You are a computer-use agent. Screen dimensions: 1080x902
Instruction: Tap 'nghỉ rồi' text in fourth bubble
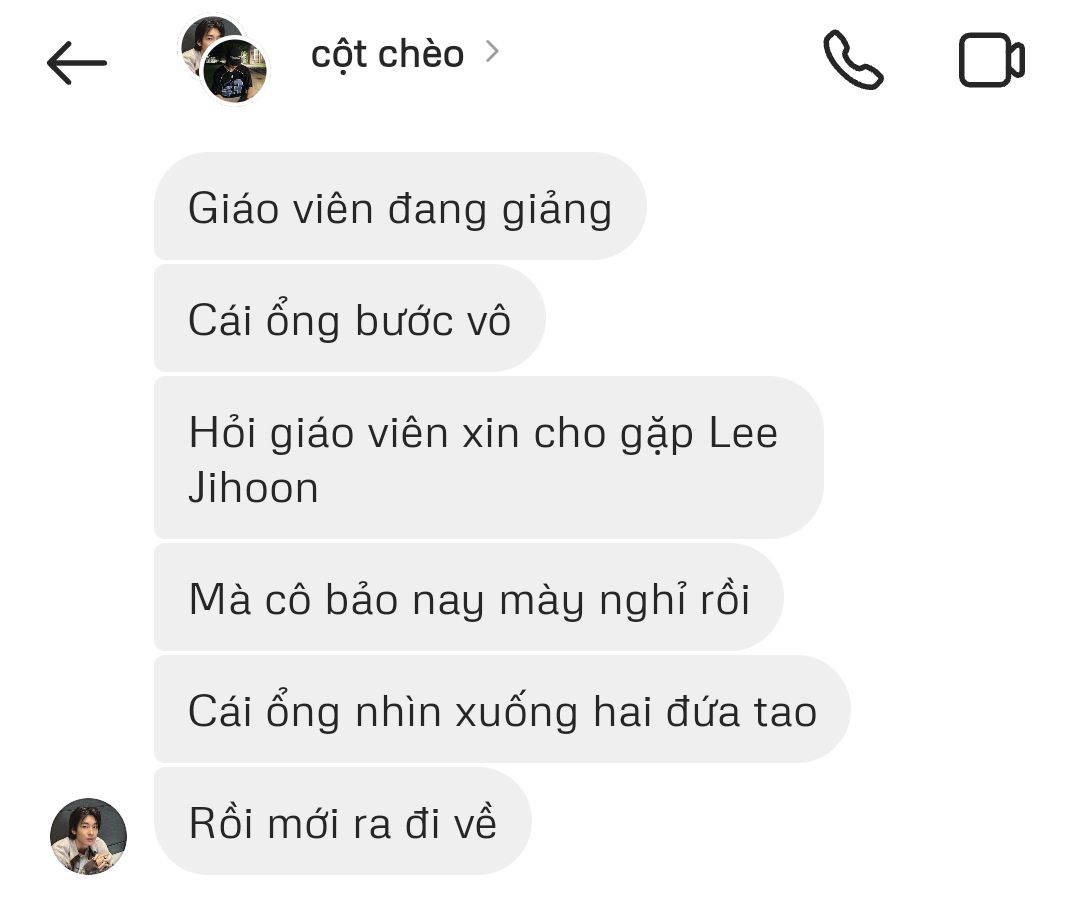(674, 599)
